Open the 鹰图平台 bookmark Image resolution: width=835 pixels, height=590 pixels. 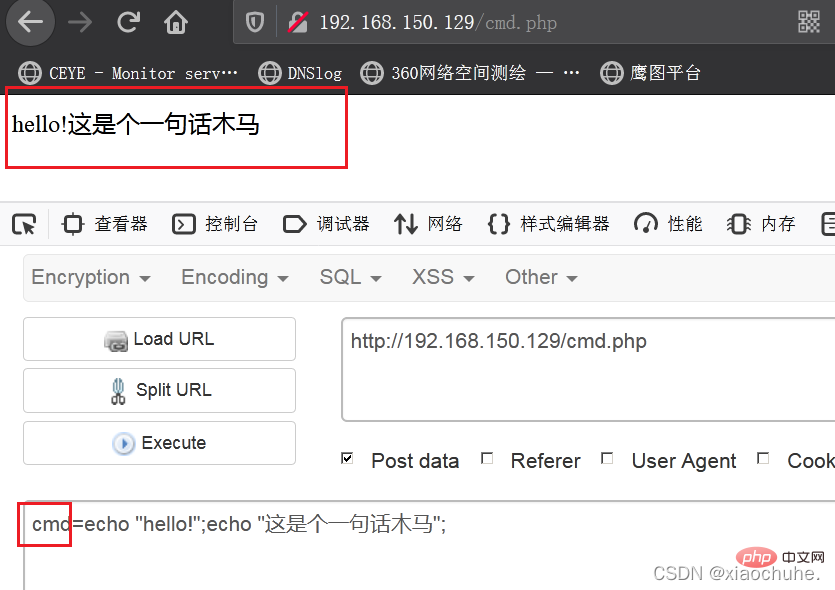coord(650,73)
